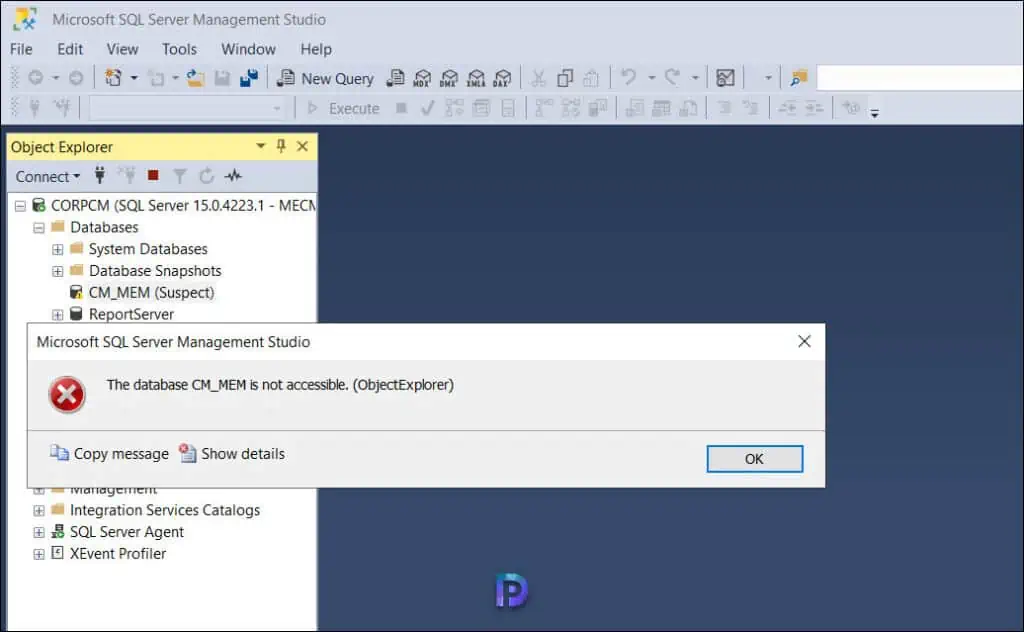The width and height of the screenshot is (1024, 632).
Task: Click Show details in the error dialog
Action: (232, 453)
